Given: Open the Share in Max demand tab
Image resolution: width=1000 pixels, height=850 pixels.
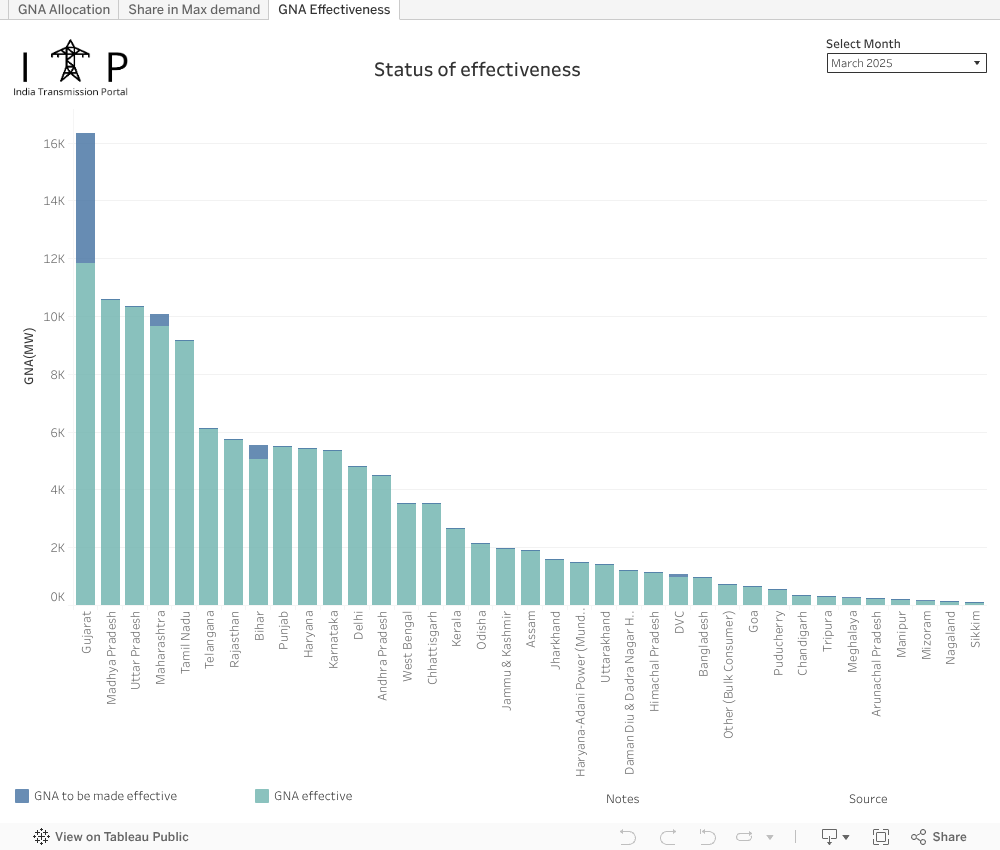Looking at the screenshot, I should click(194, 10).
